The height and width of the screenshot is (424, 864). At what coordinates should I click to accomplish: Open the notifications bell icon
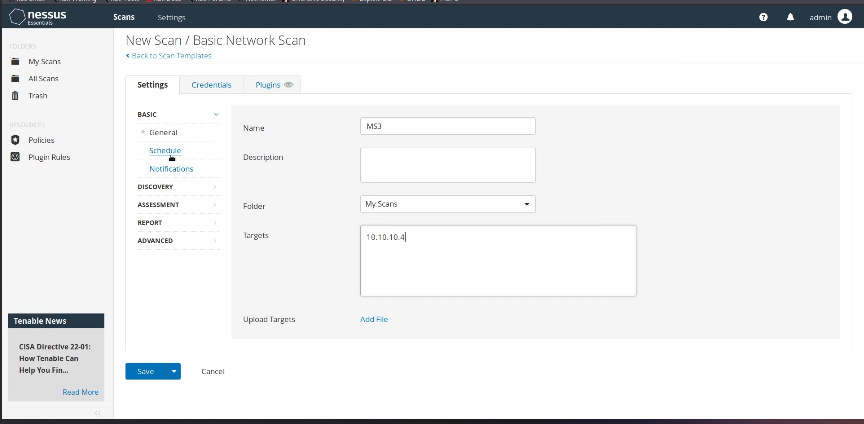click(x=790, y=17)
